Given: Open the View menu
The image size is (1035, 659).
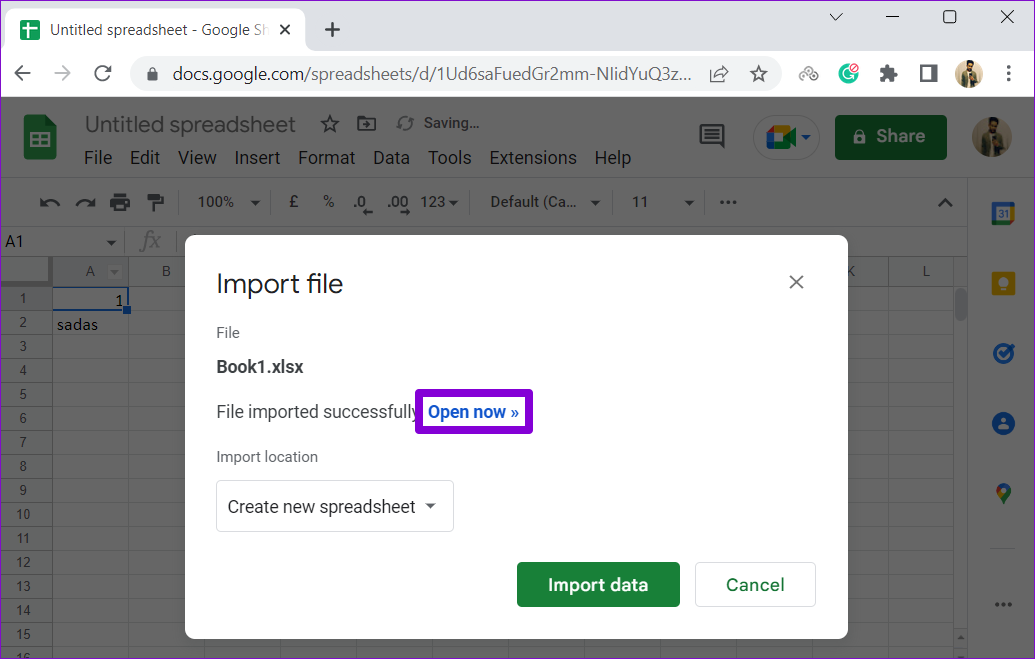Looking at the screenshot, I should point(197,158).
